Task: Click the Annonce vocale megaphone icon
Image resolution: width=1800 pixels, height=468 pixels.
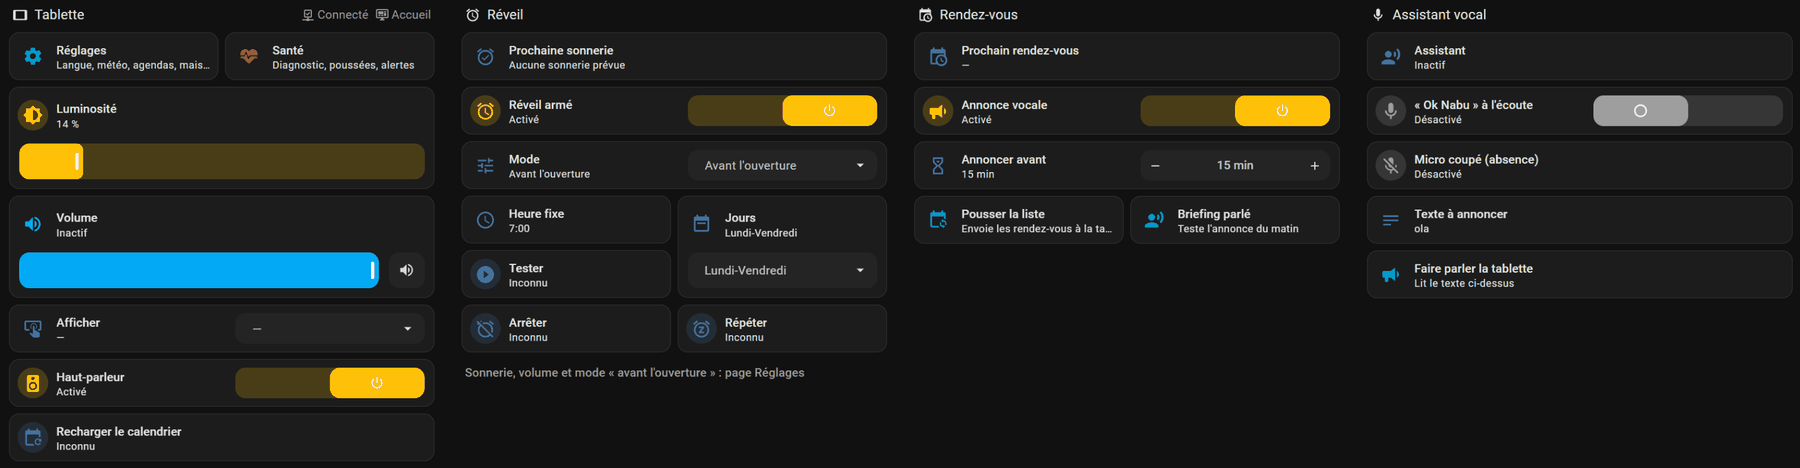Action: (938, 111)
